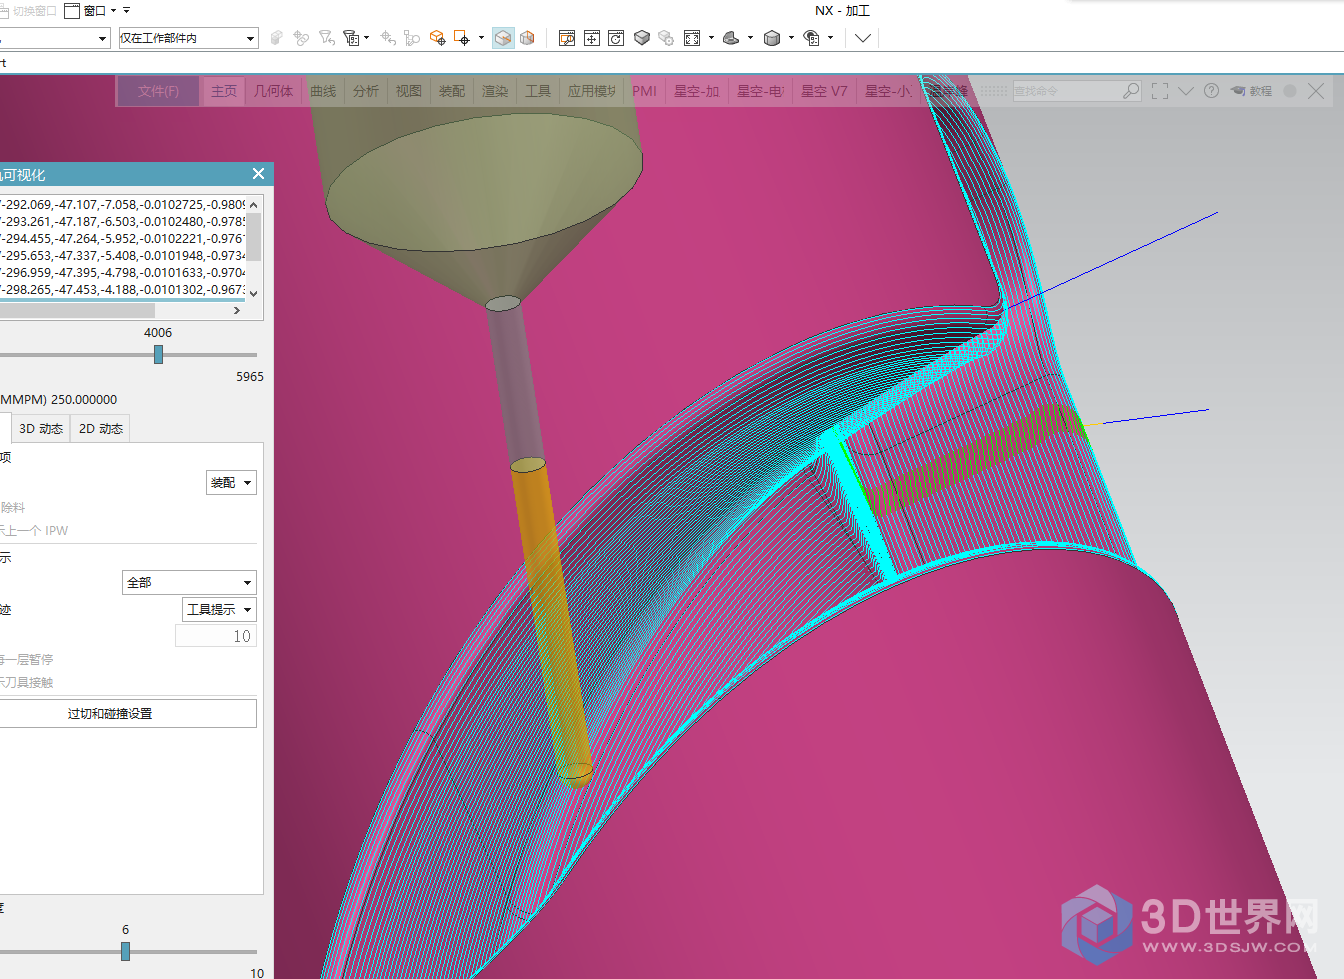Open the 装配 ribbon tab

[452, 91]
